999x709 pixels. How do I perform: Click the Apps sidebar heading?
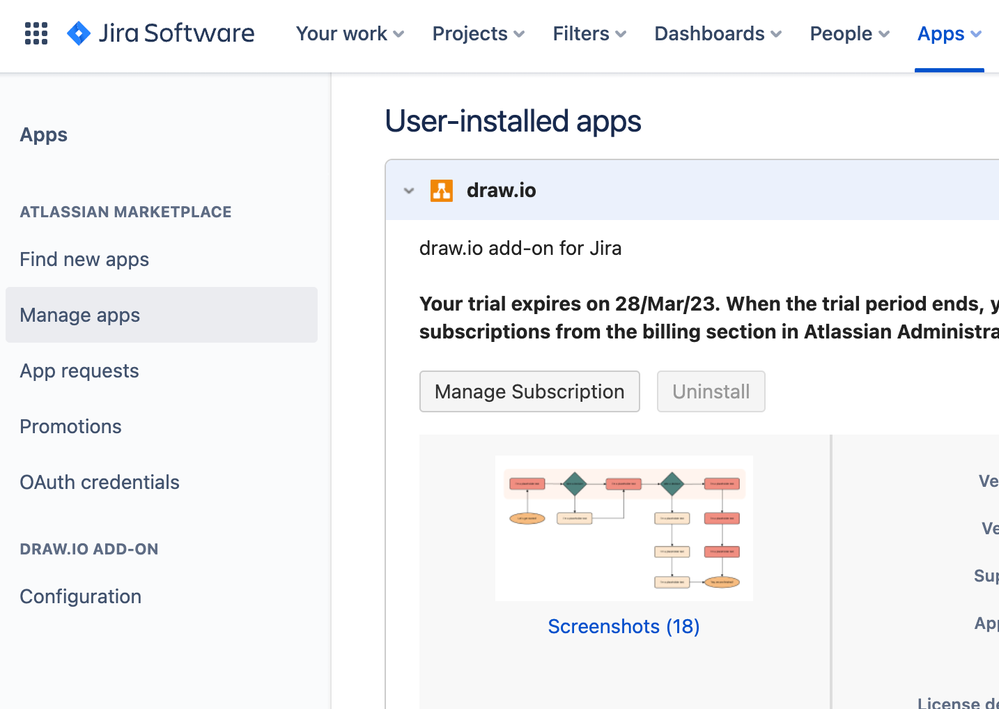click(x=43, y=134)
